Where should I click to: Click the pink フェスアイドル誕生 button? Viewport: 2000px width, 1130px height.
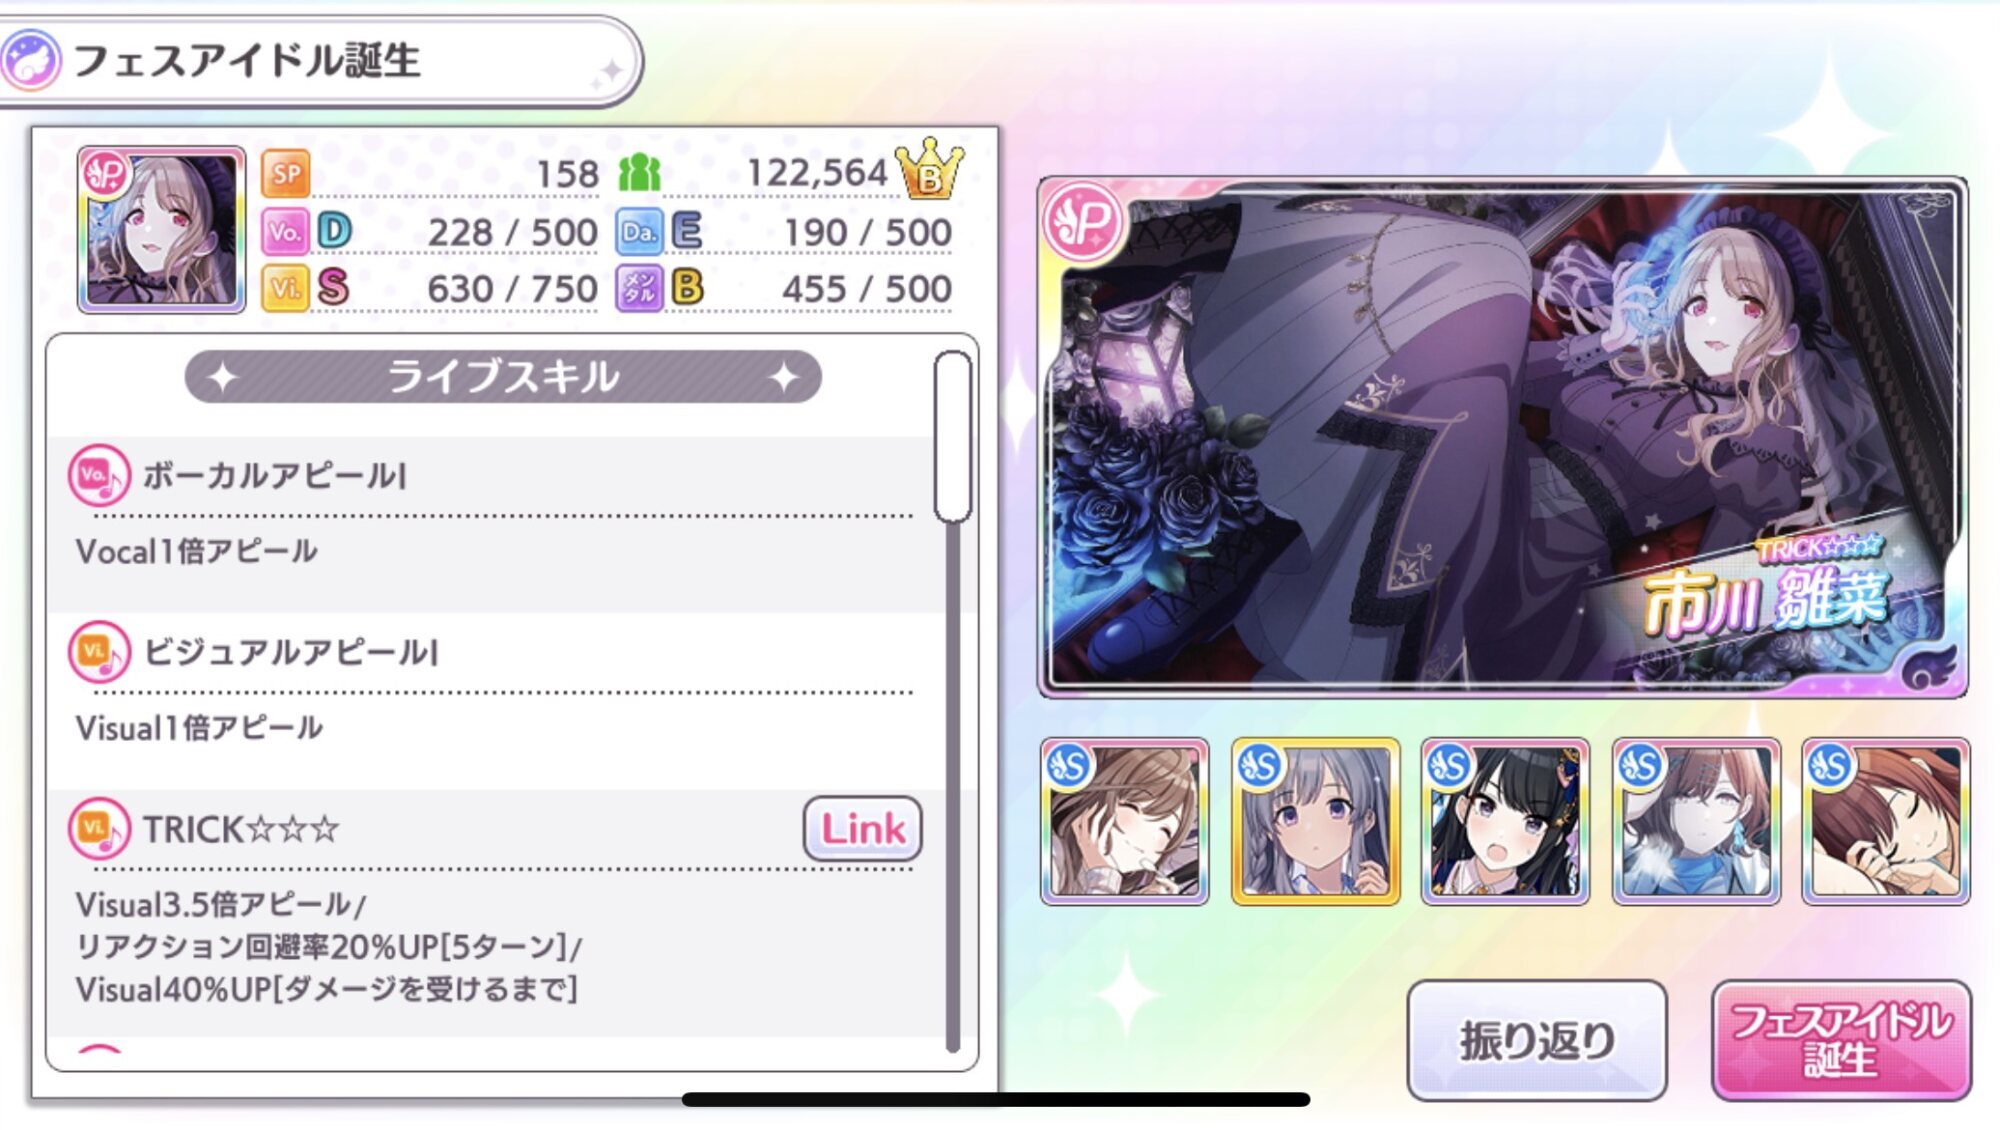point(1841,1040)
